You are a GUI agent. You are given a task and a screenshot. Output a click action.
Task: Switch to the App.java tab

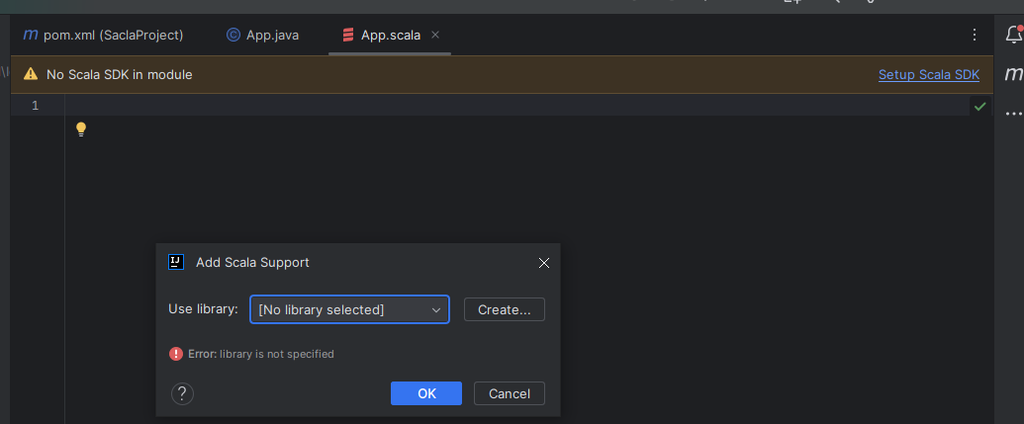pos(263,35)
